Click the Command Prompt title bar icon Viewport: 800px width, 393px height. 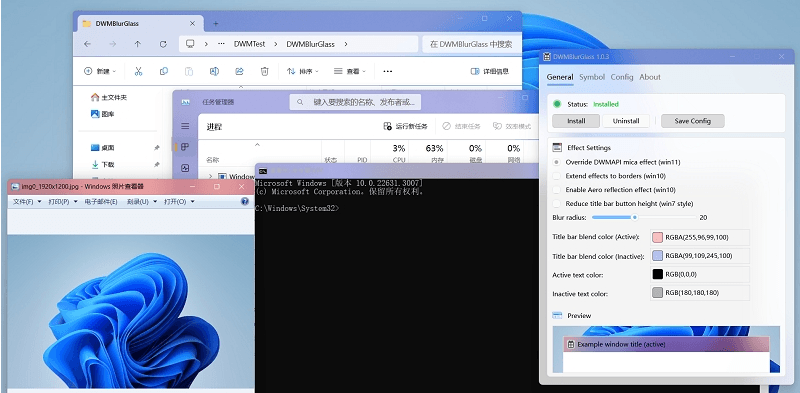click(x=263, y=170)
